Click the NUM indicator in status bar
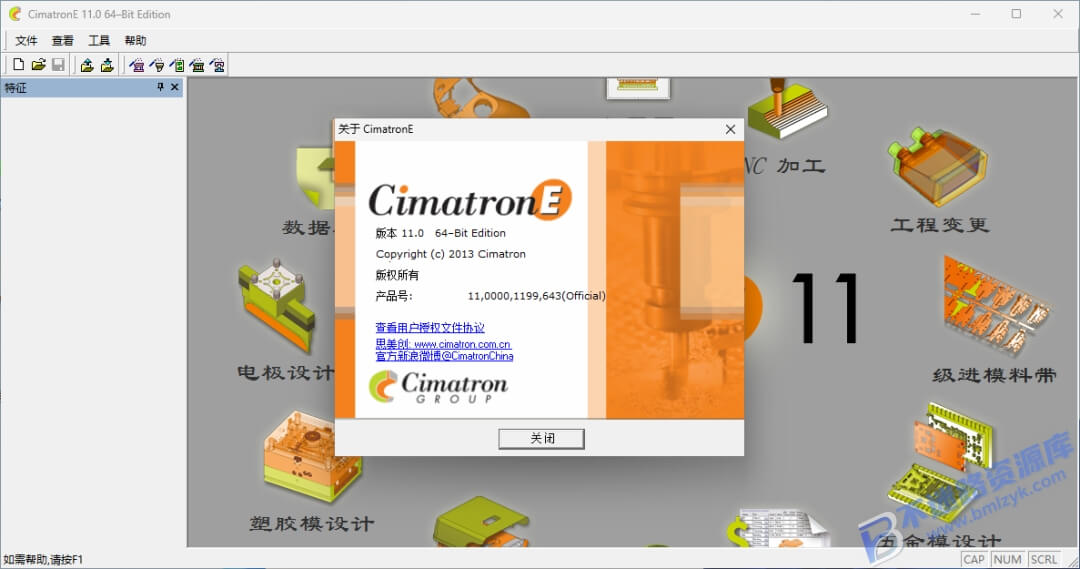The width and height of the screenshot is (1080, 569). click(1008, 559)
